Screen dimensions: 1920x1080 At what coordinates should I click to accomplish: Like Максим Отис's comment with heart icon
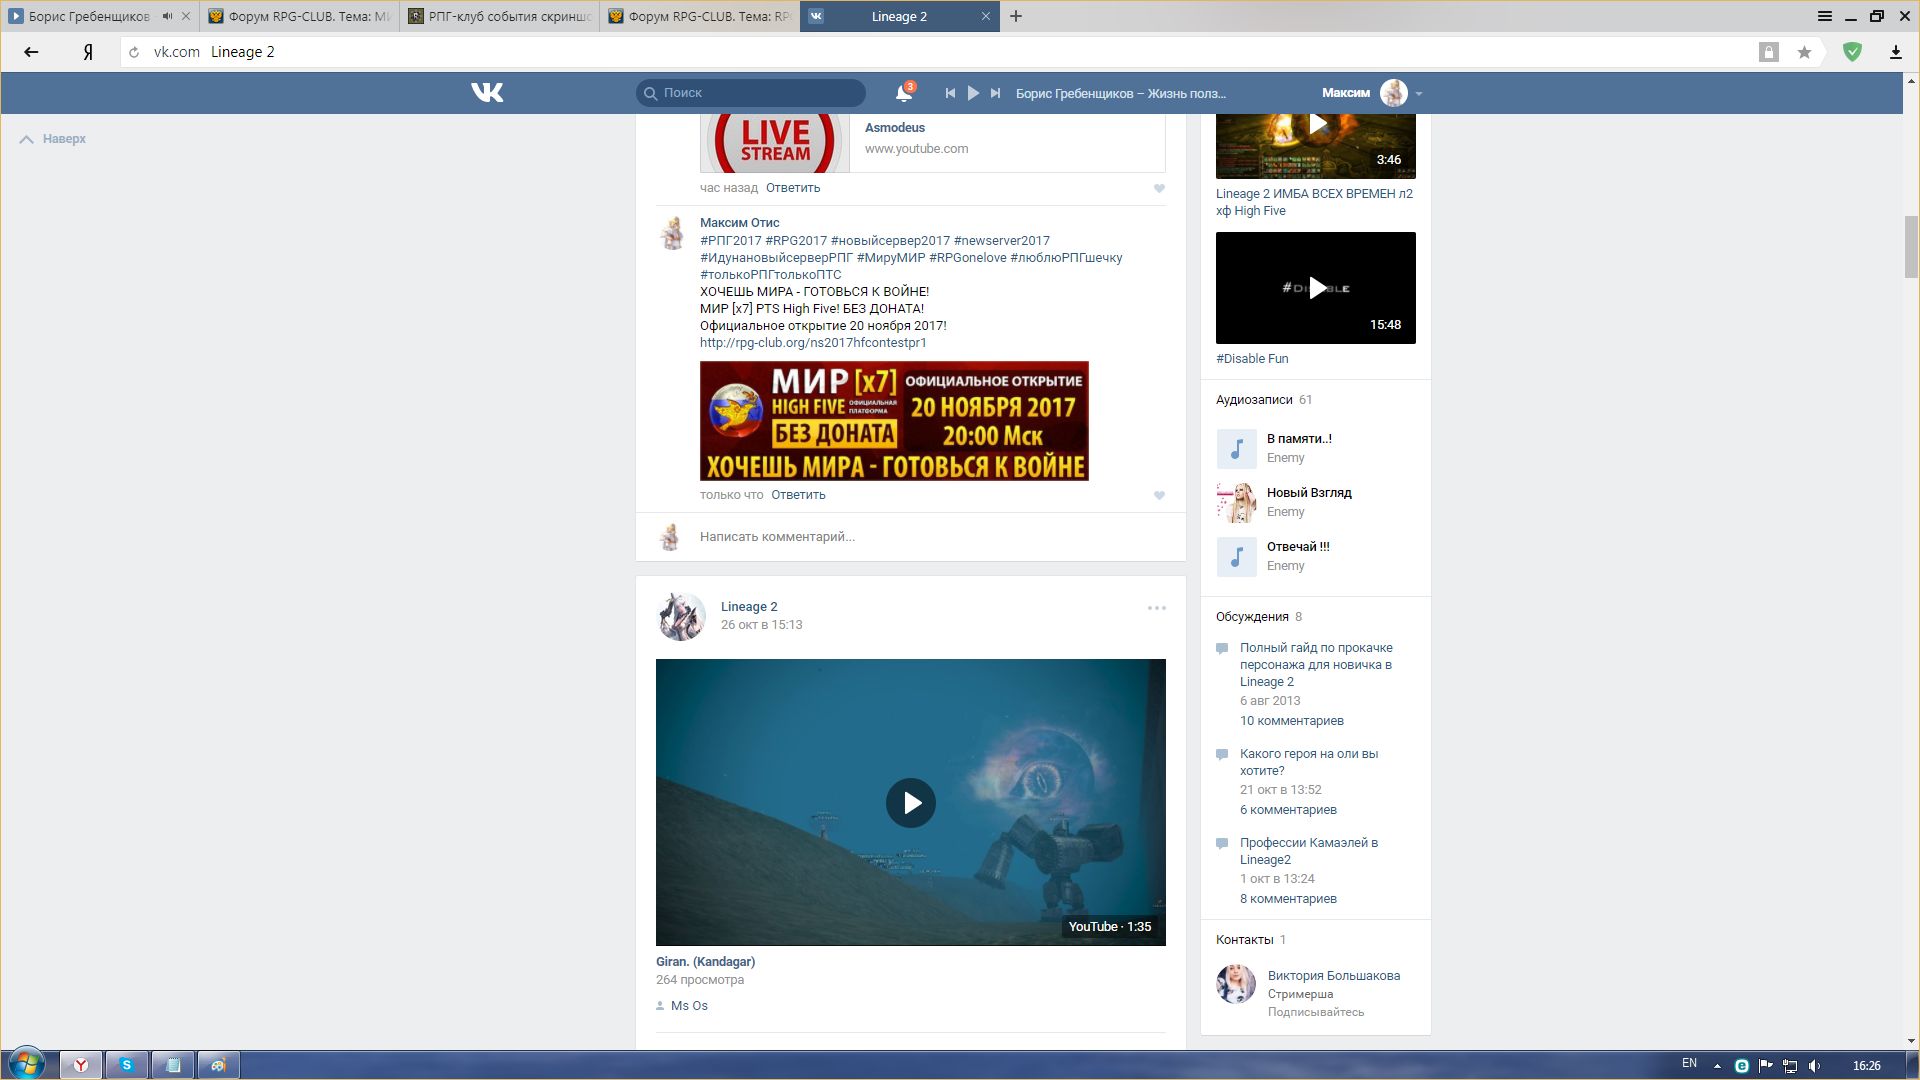tap(1159, 496)
